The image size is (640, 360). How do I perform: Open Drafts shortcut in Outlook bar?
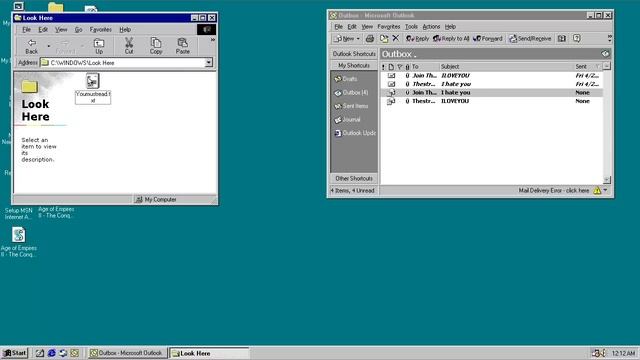(346, 79)
